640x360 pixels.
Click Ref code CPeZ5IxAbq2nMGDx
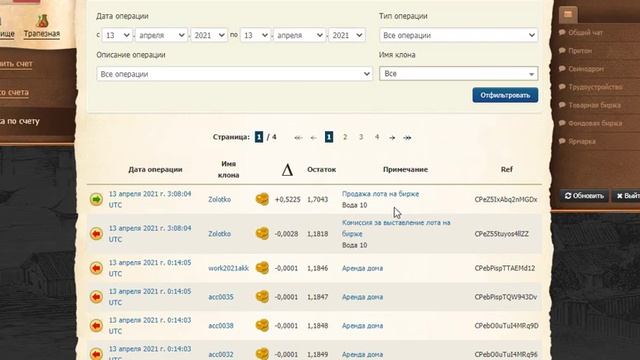506,200
